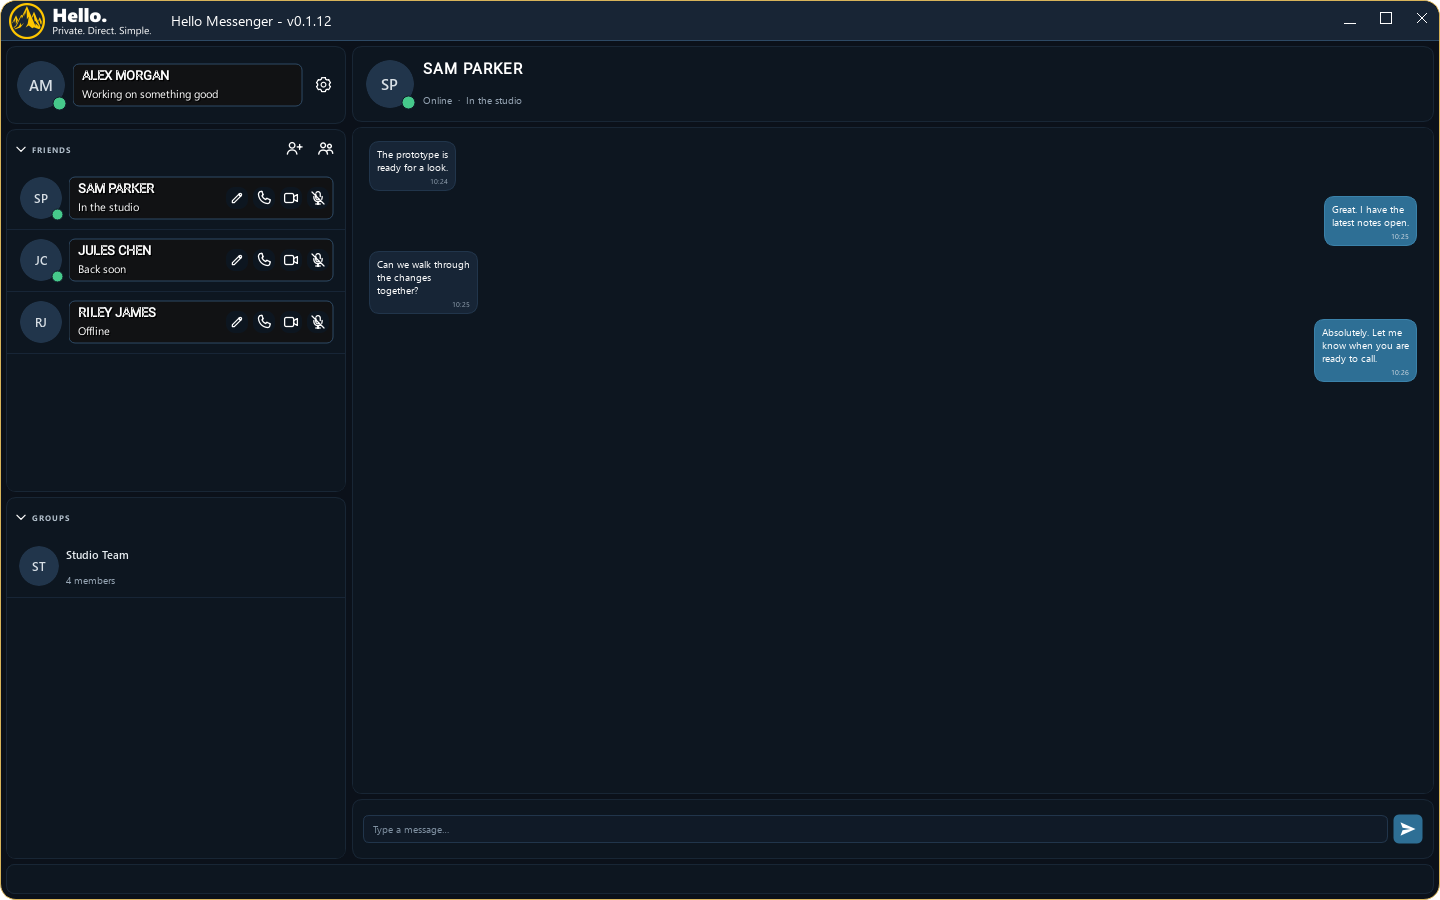Click the add friend icon
The height and width of the screenshot is (900, 1440).
(294, 149)
